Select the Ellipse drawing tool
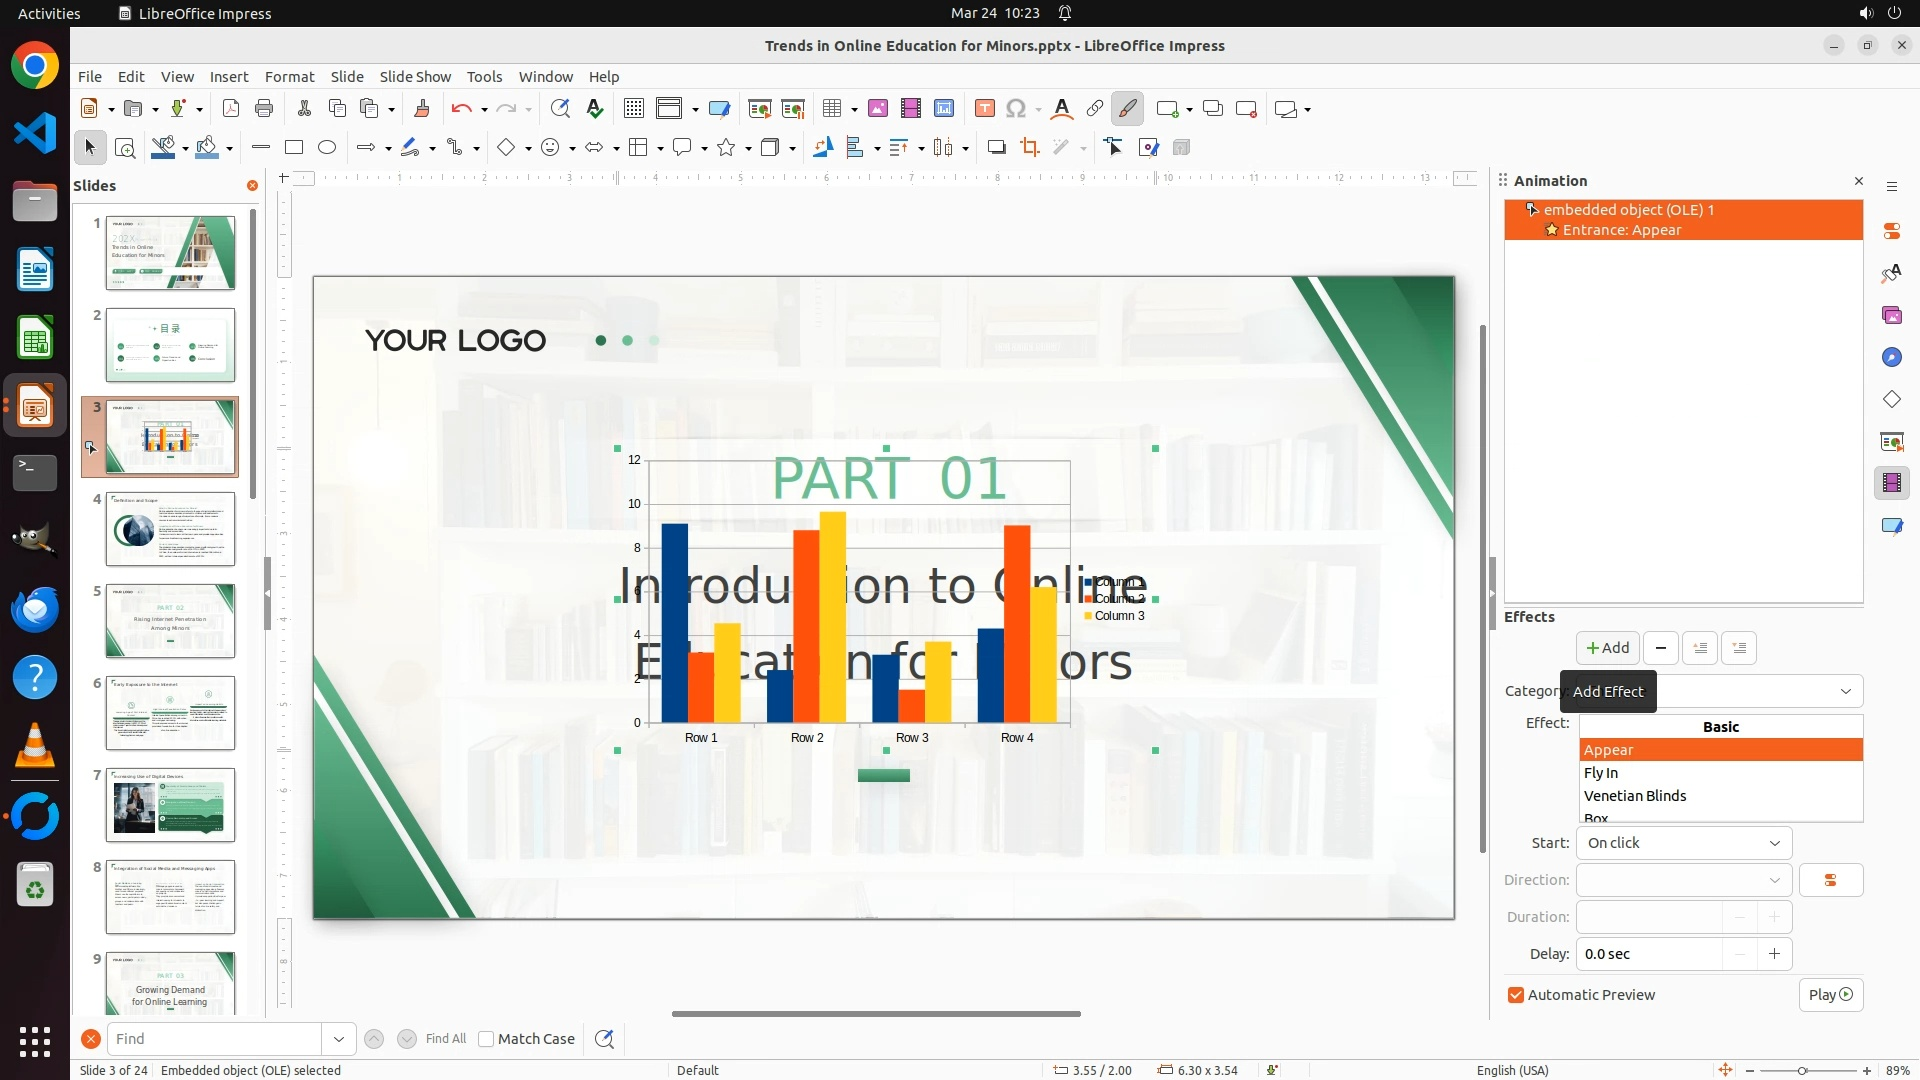 [327, 148]
